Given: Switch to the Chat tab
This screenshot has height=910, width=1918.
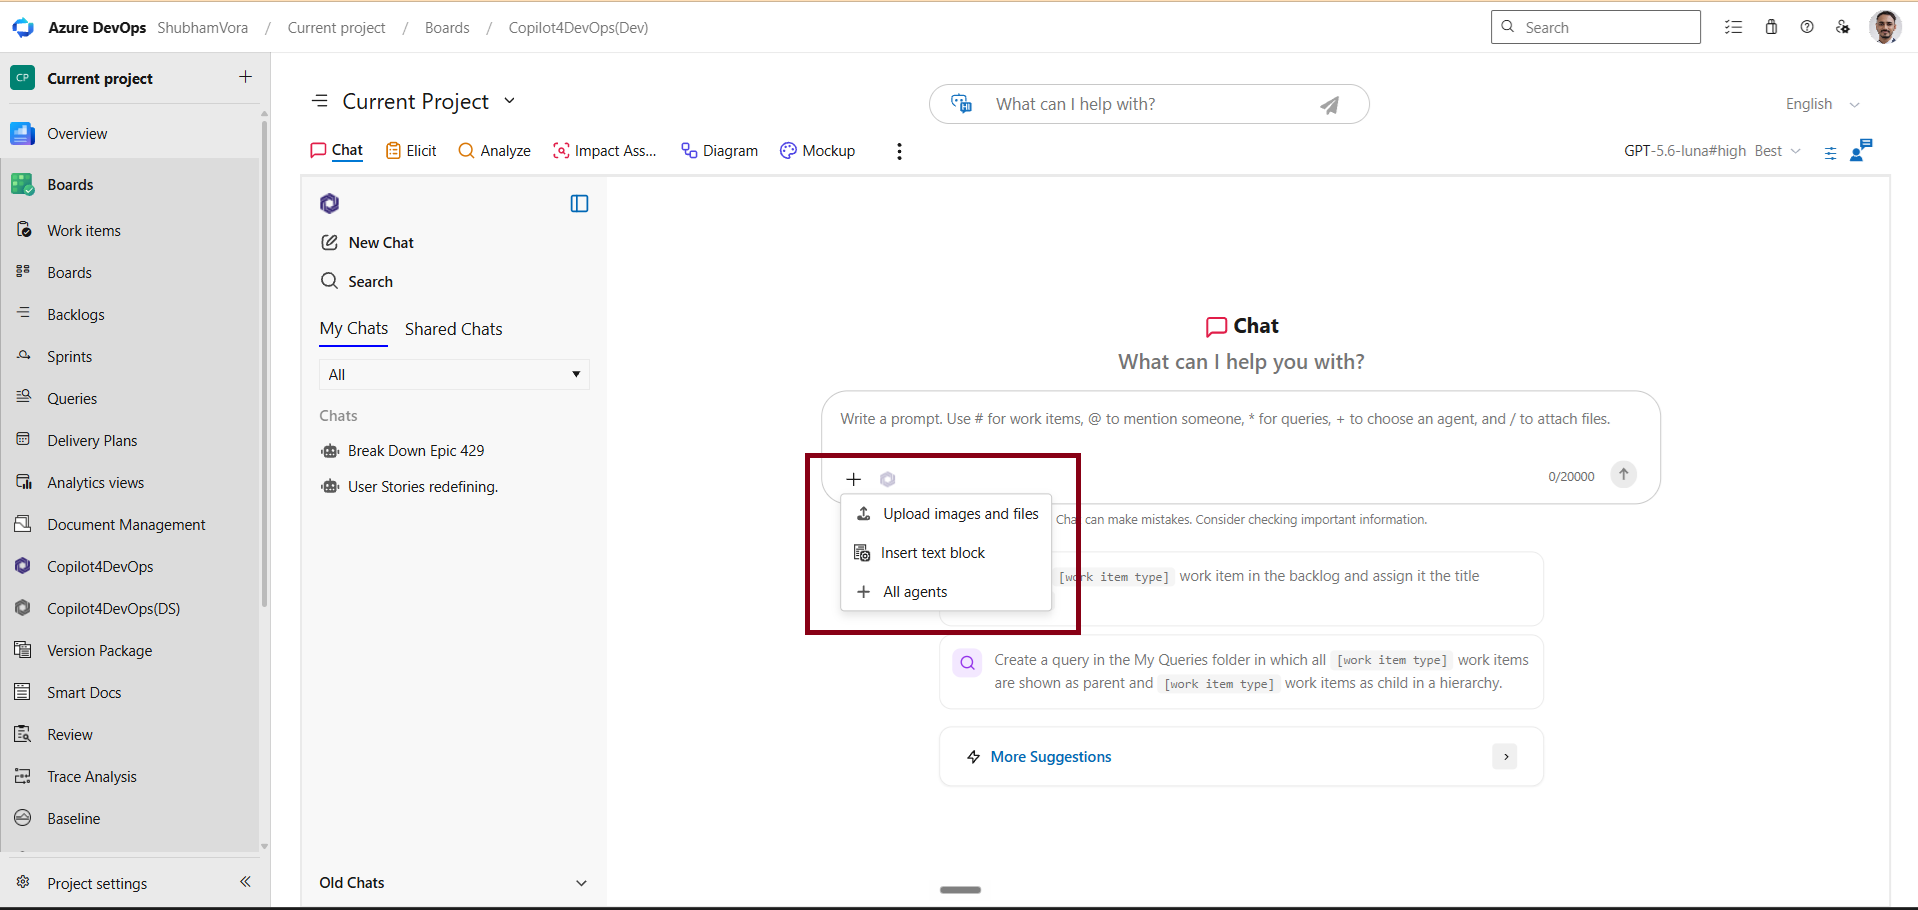Looking at the screenshot, I should click(337, 150).
